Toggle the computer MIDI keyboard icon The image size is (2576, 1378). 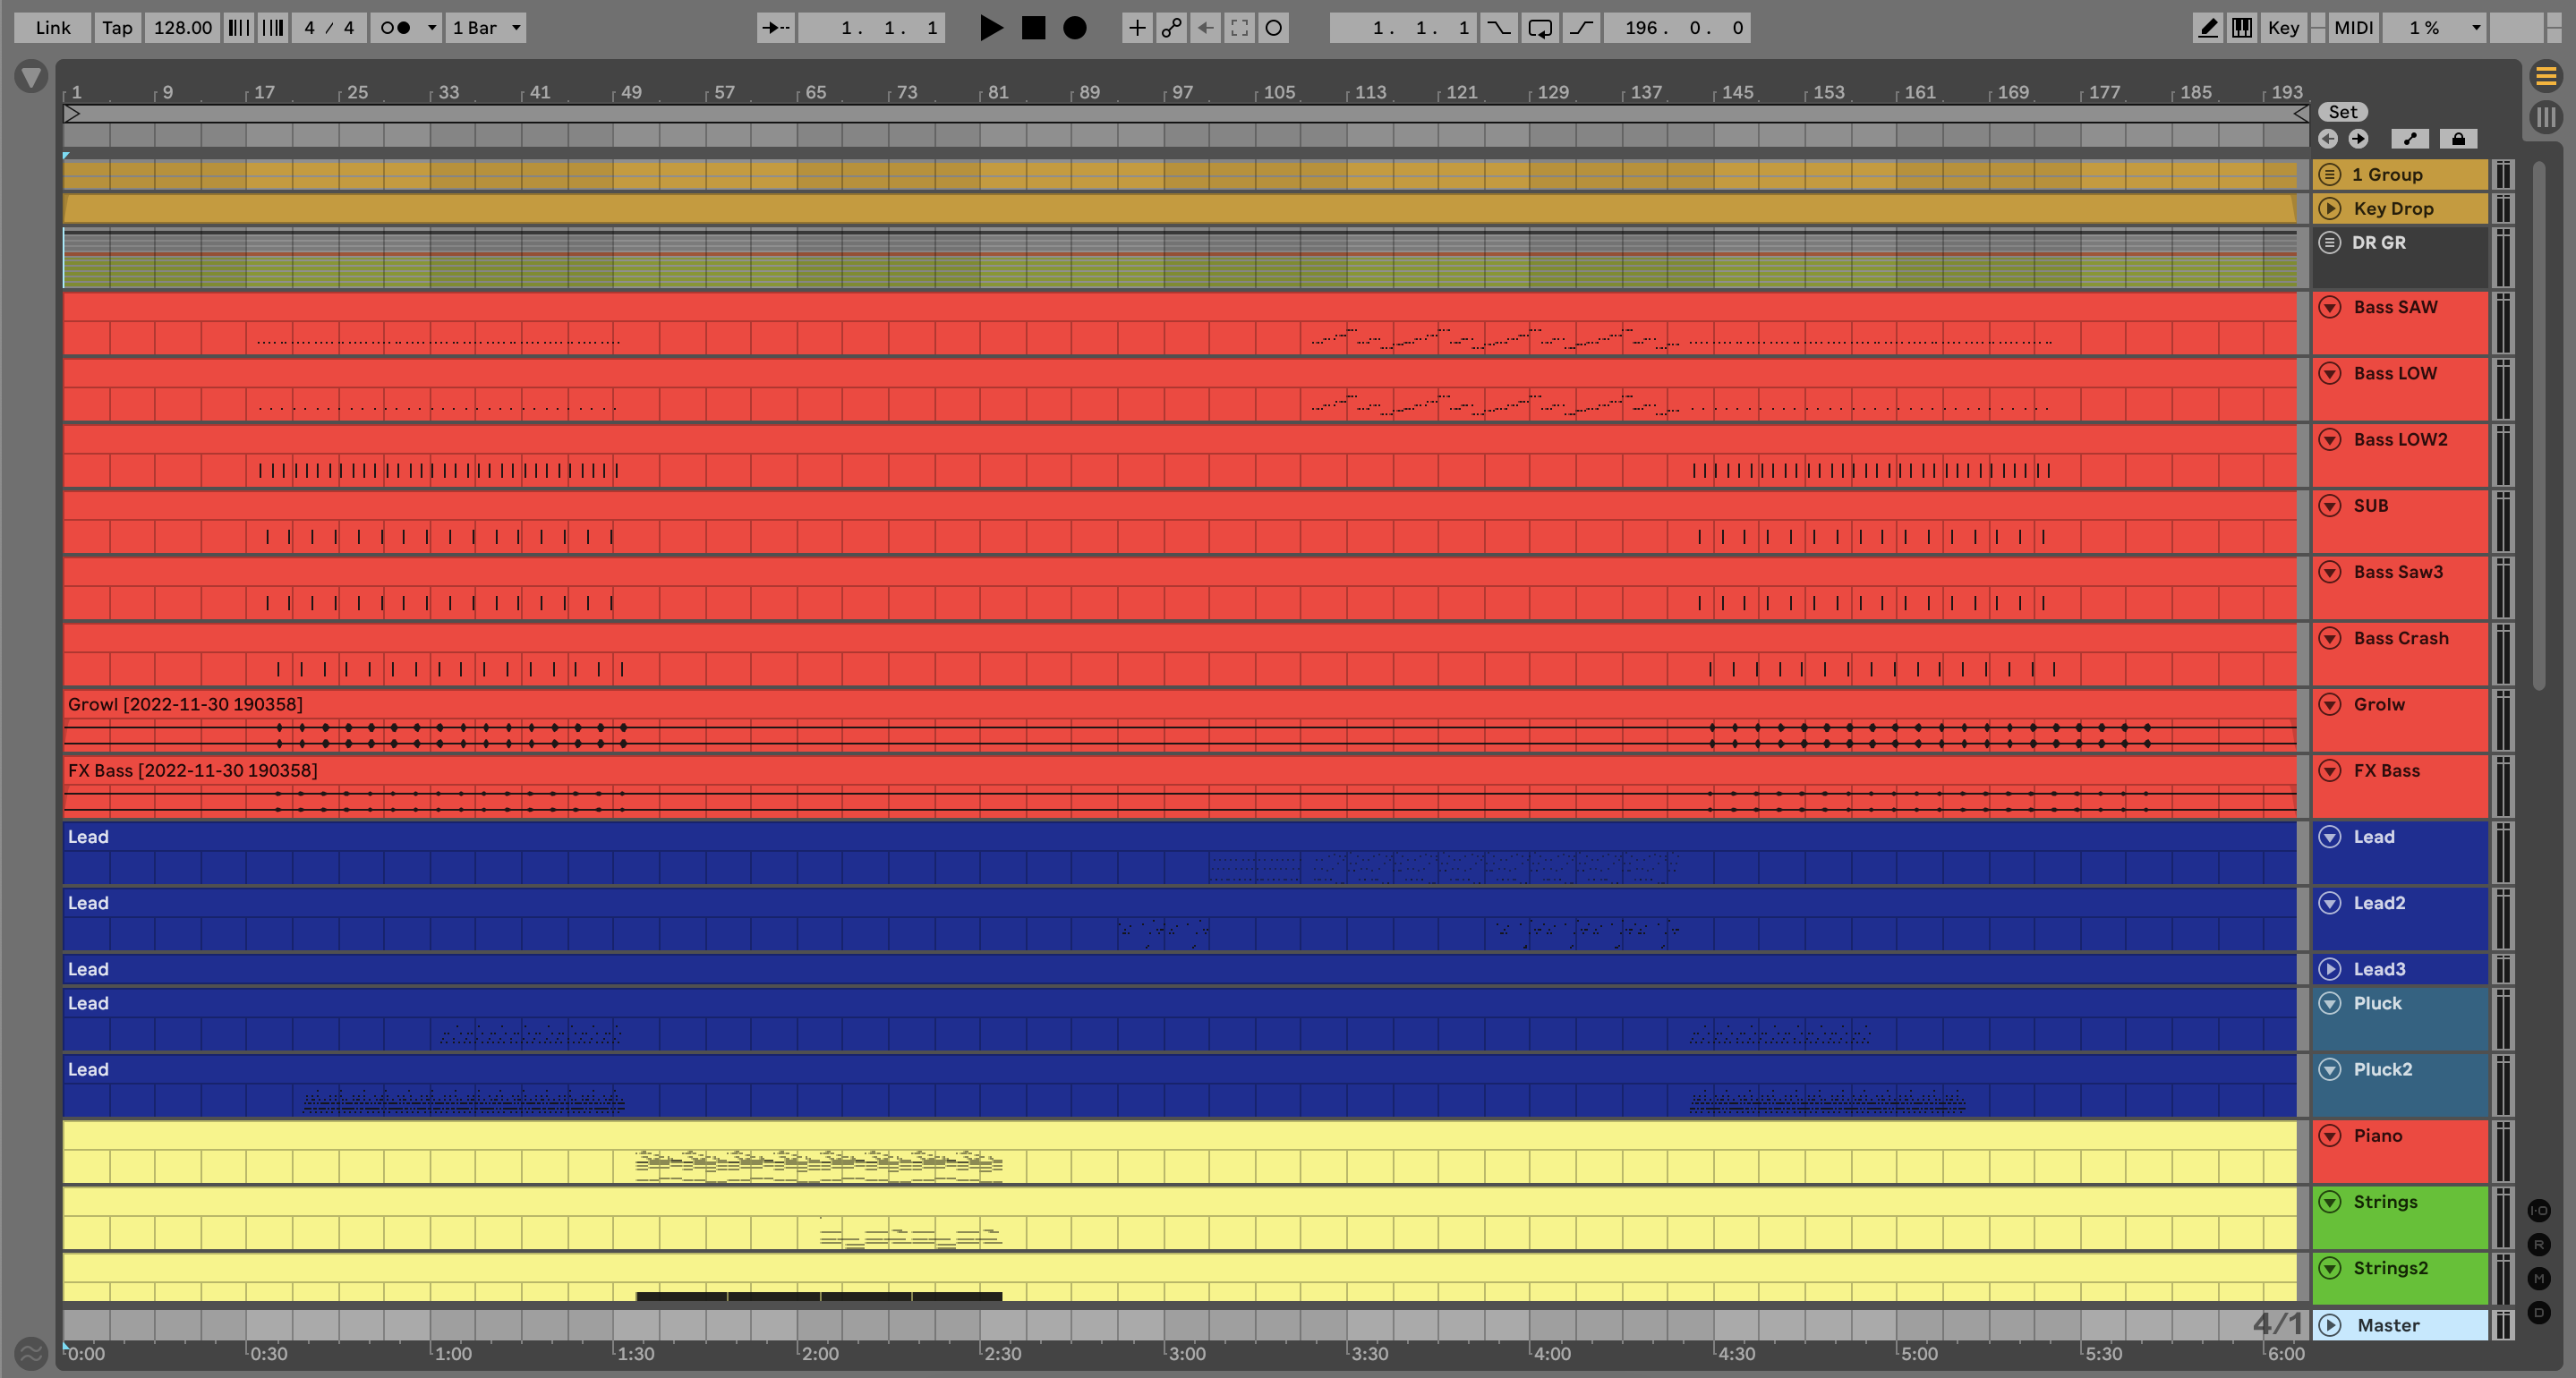coord(2242,28)
